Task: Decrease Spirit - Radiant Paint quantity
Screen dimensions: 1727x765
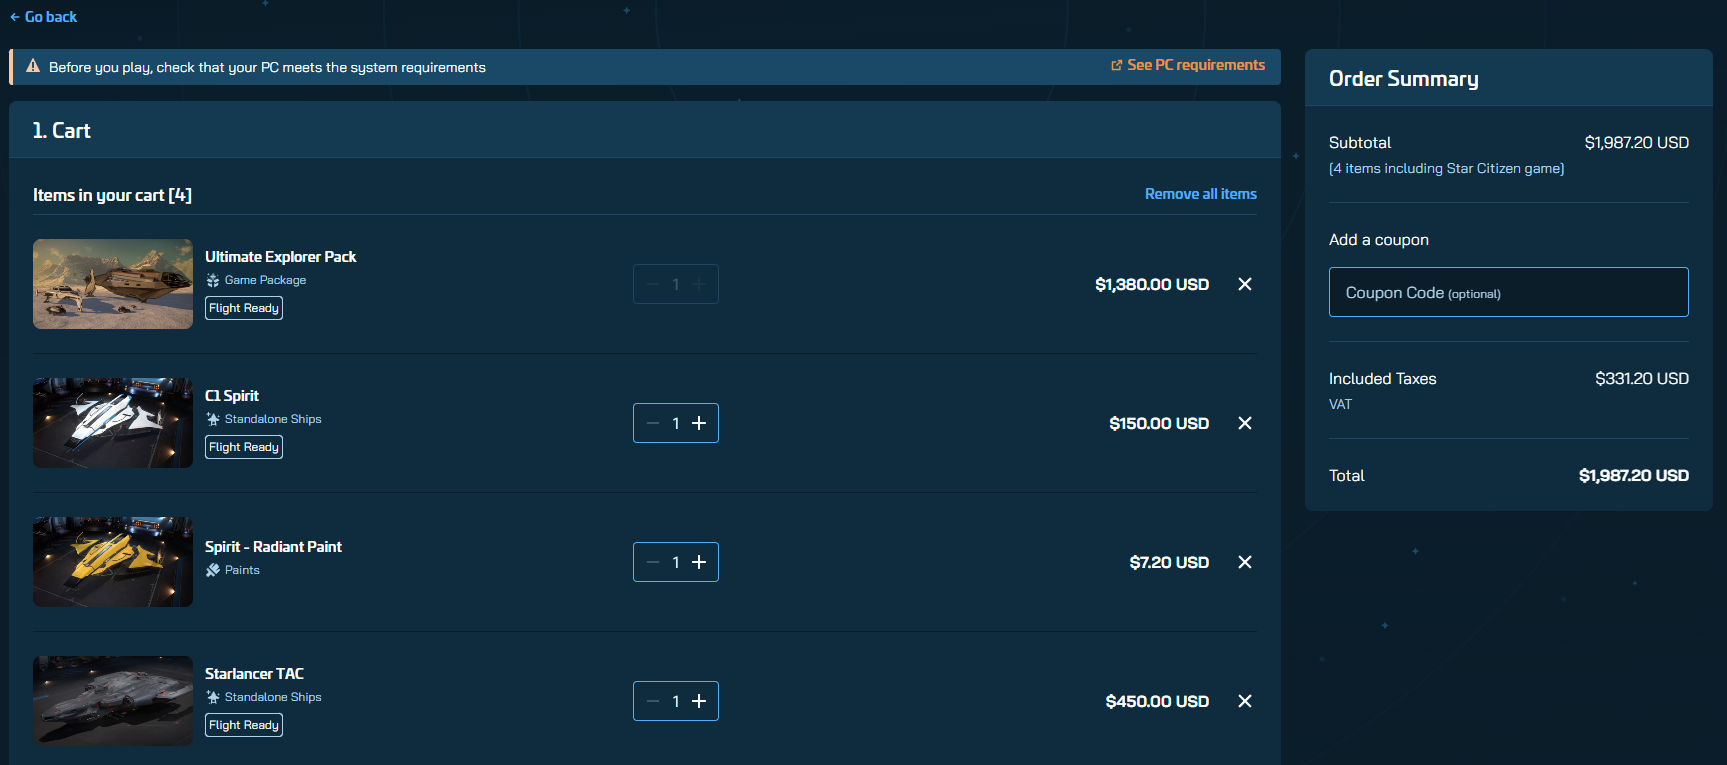Action: click(653, 562)
